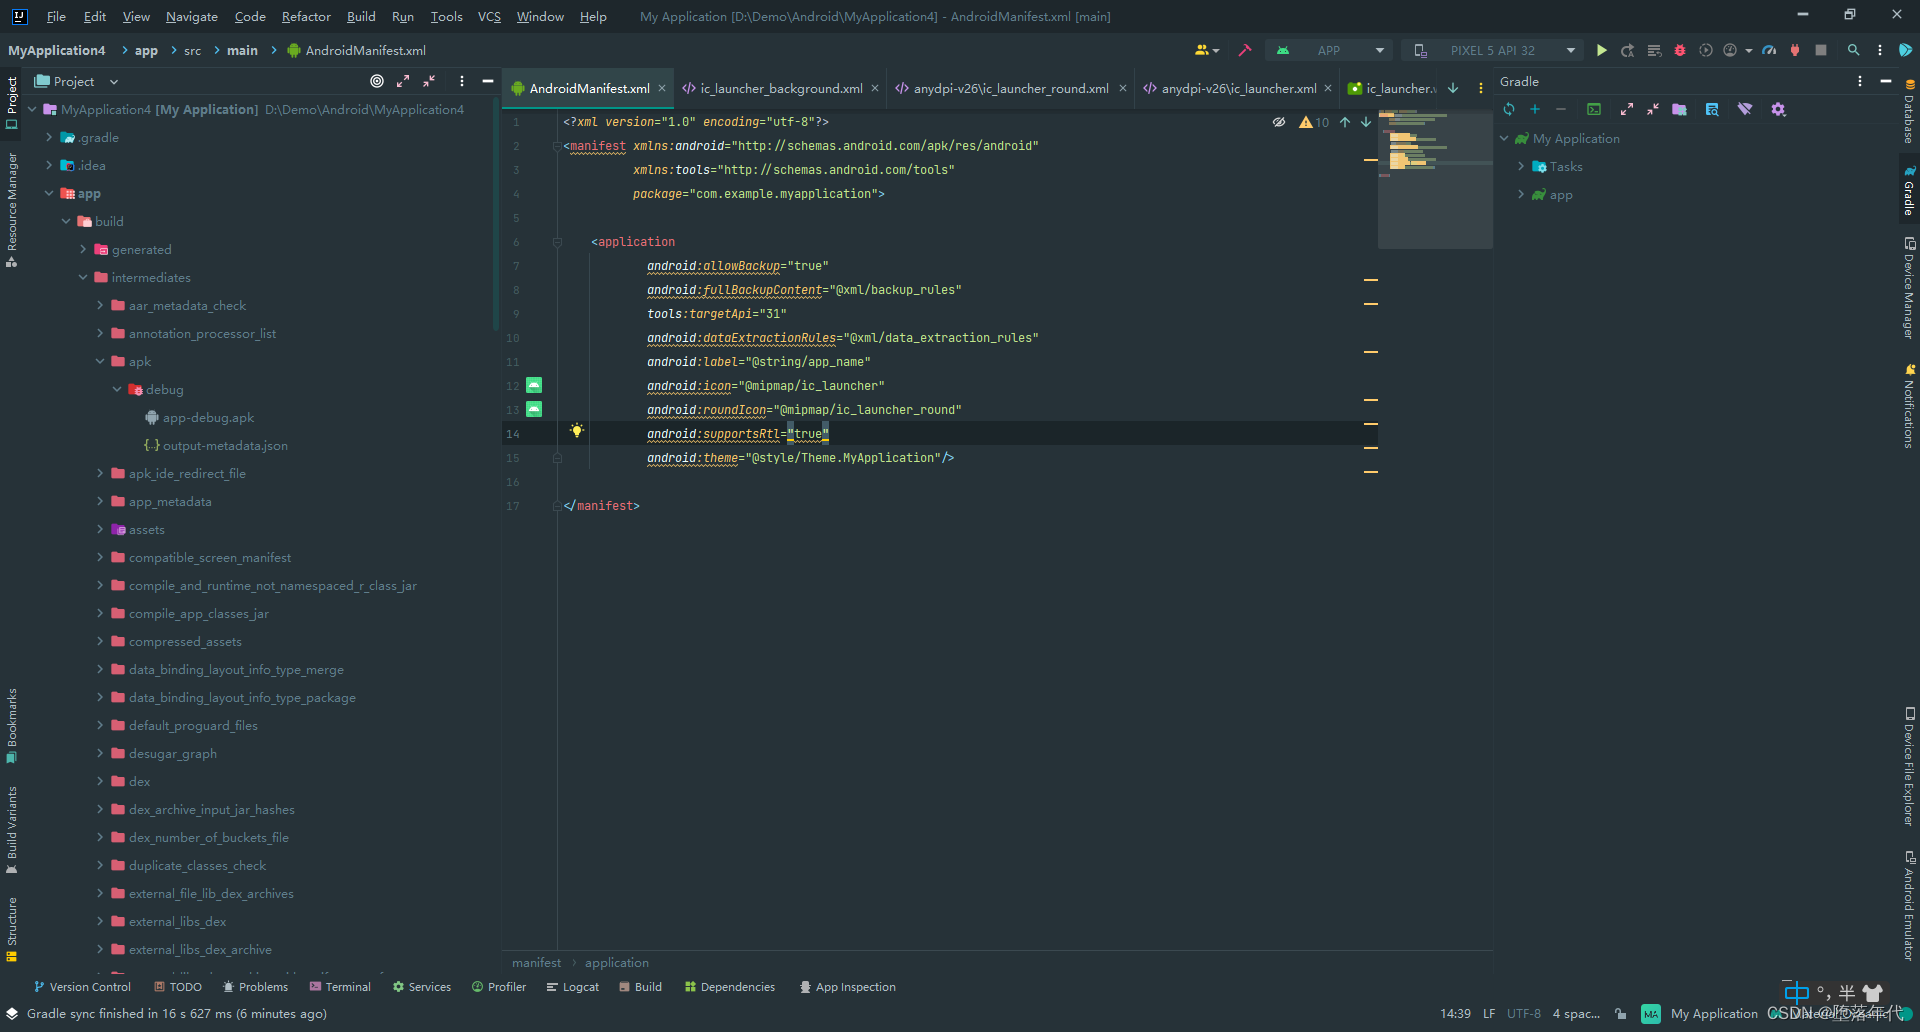This screenshot has height=1032, width=1920.
Task: Jump to next highlighted warning arrow
Action: point(1365,122)
